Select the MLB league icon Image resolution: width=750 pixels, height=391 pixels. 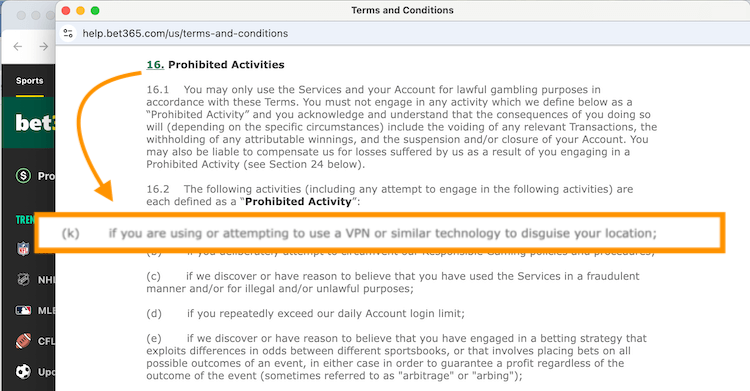click(23, 310)
